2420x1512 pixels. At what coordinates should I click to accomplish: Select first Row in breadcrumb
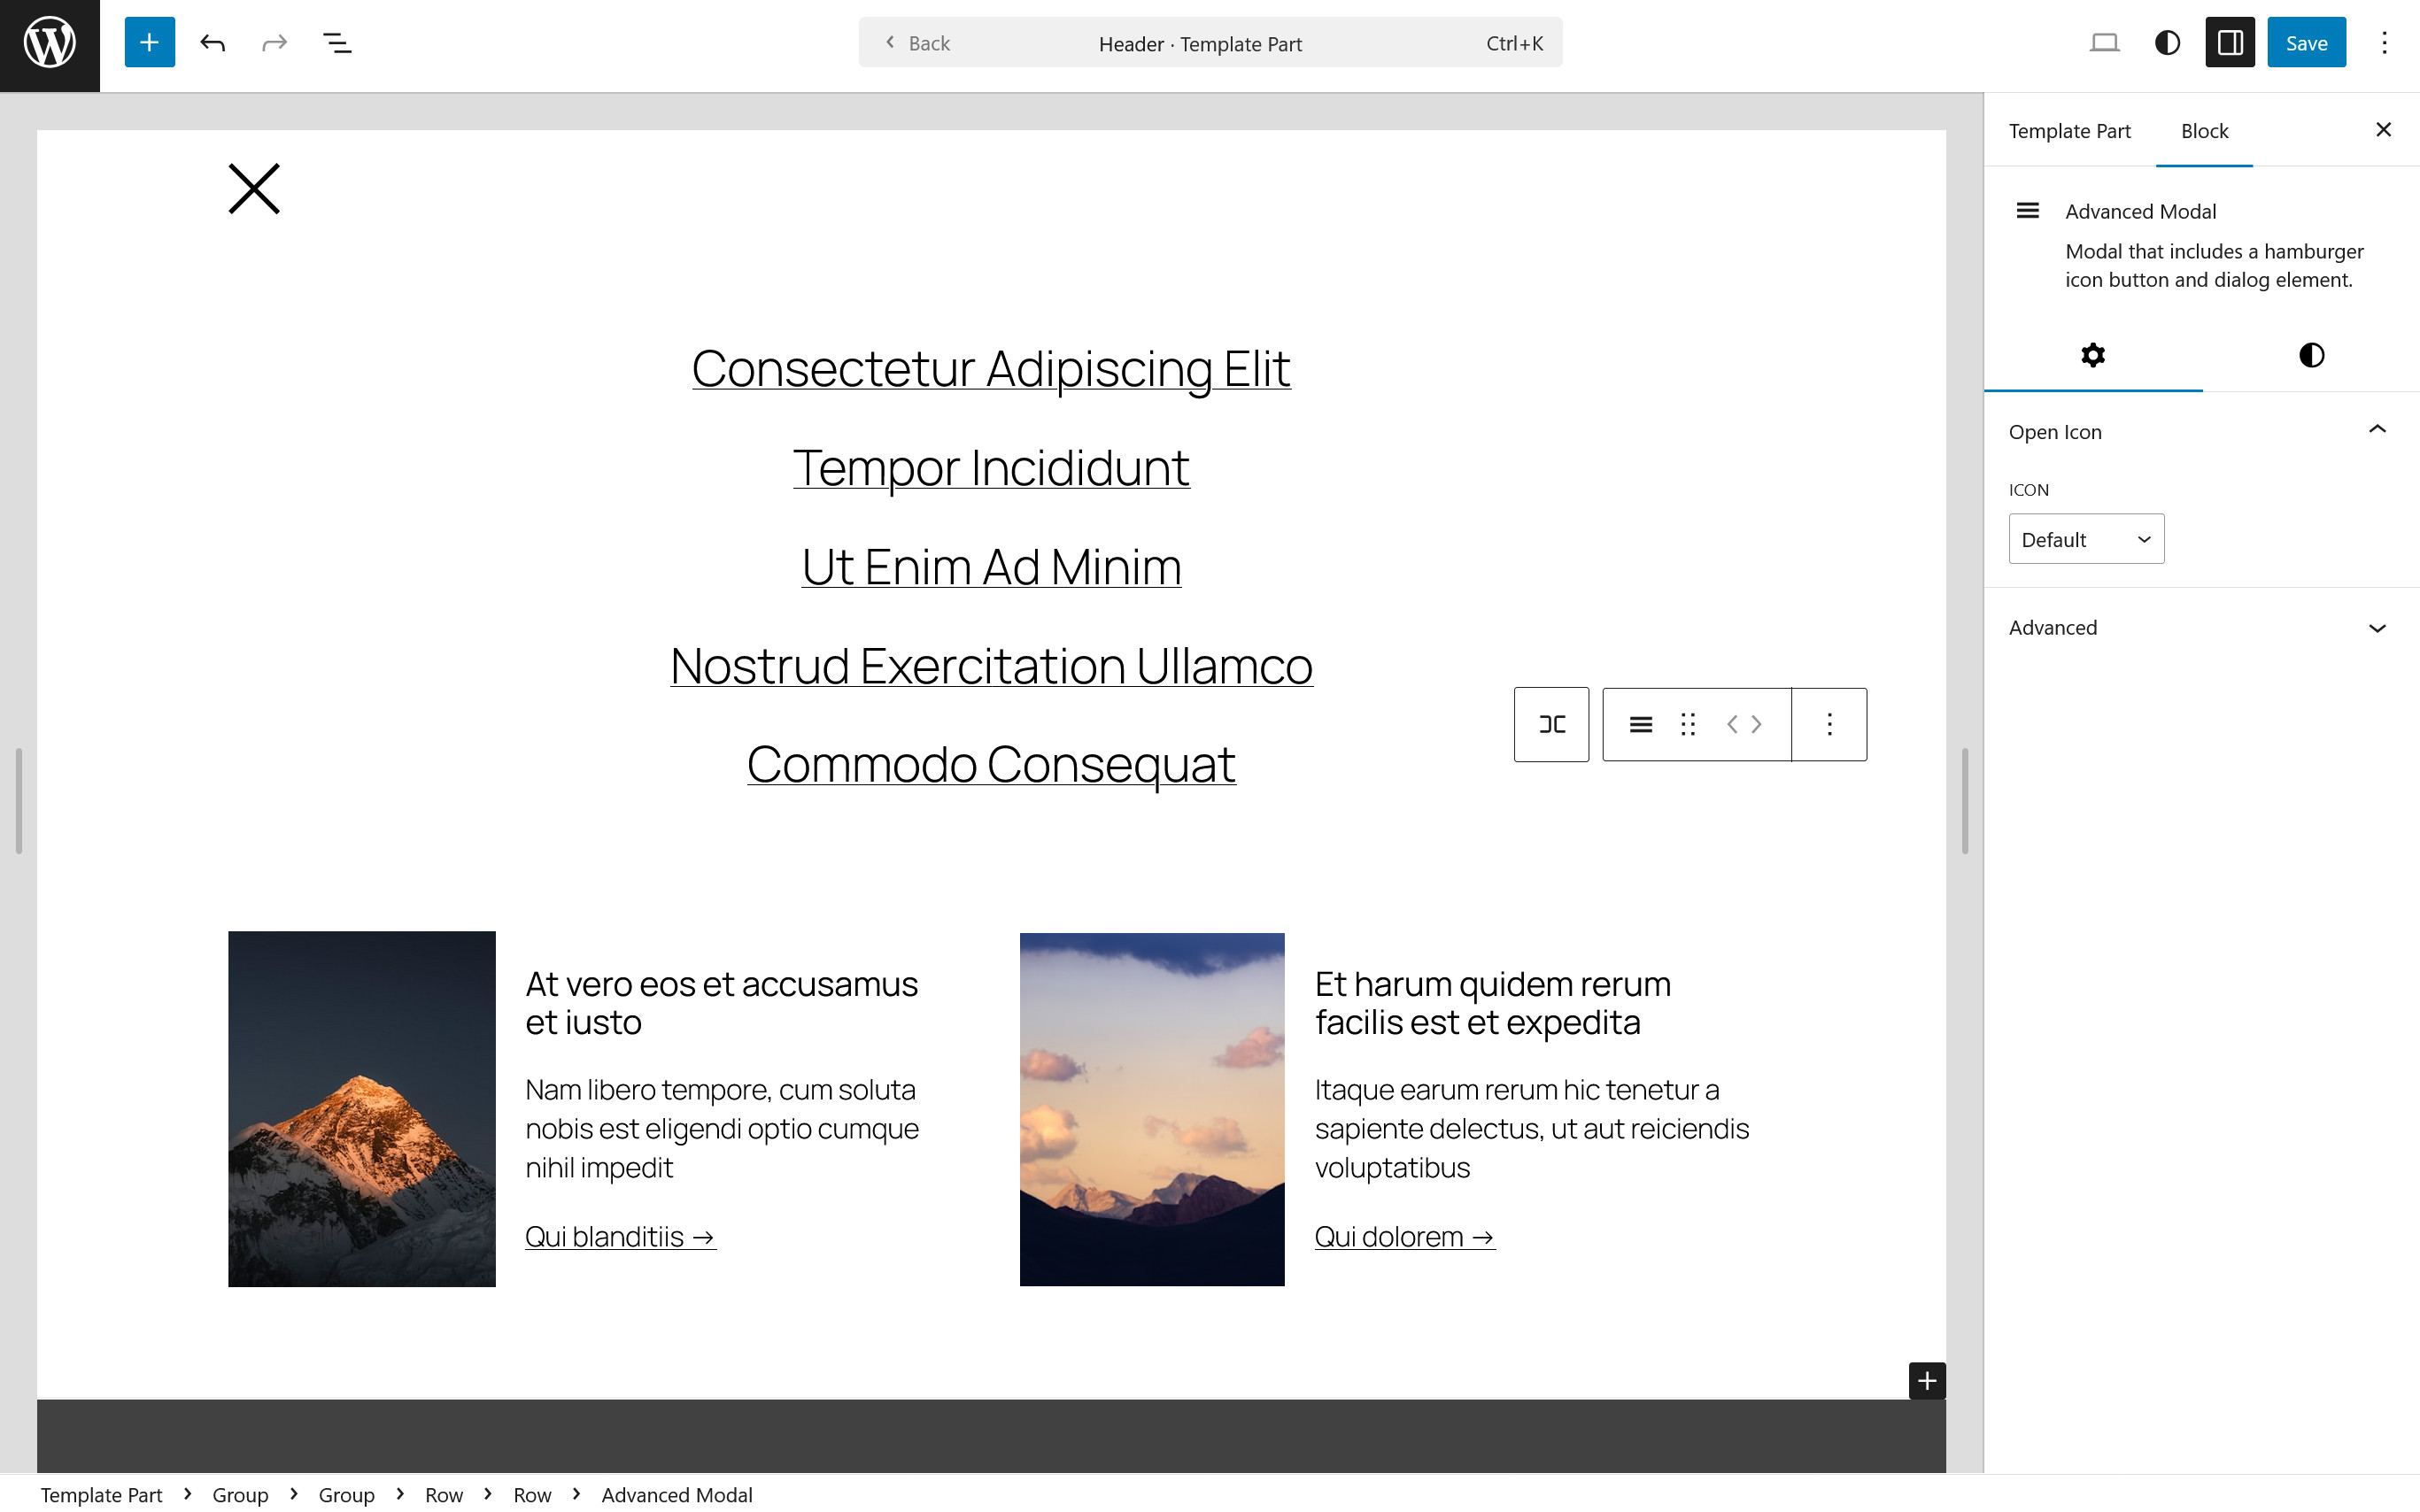tap(444, 1494)
